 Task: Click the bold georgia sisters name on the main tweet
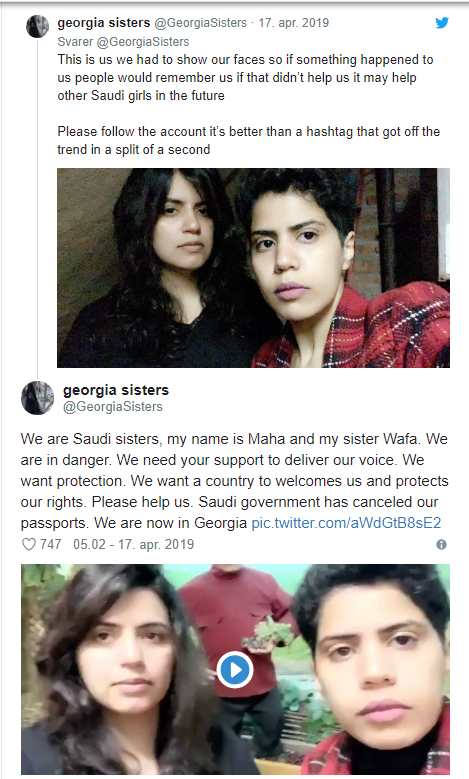(116, 390)
